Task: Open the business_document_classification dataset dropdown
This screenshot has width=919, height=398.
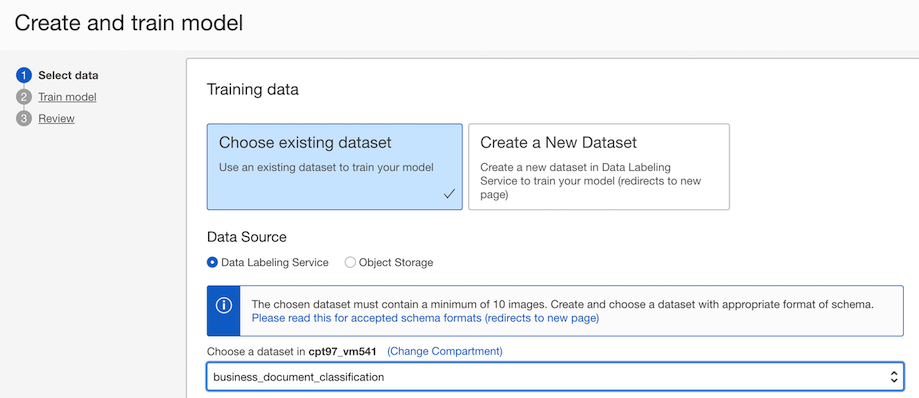Action: [555, 377]
